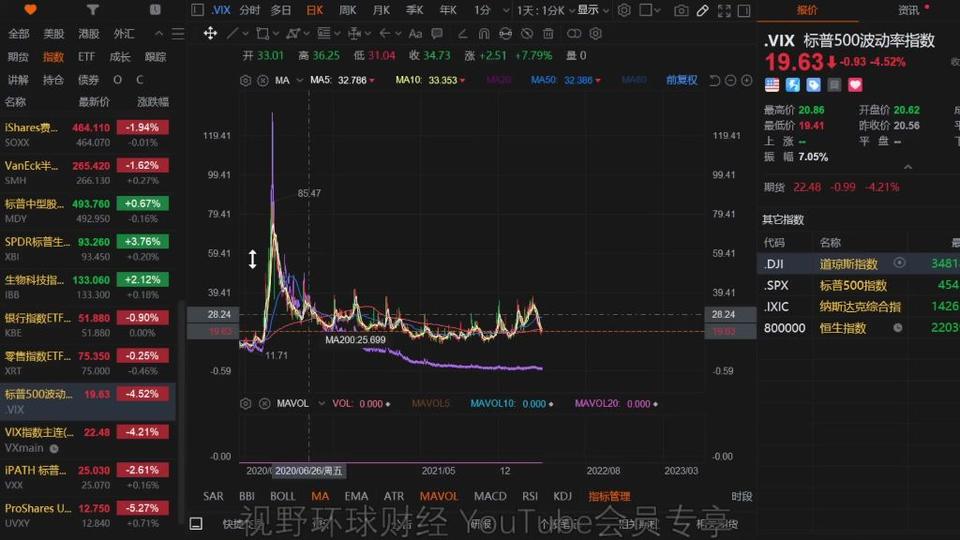The width and height of the screenshot is (960, 540).
Task: Open MAVOL indicator settings gear
Action: [246, 403]
